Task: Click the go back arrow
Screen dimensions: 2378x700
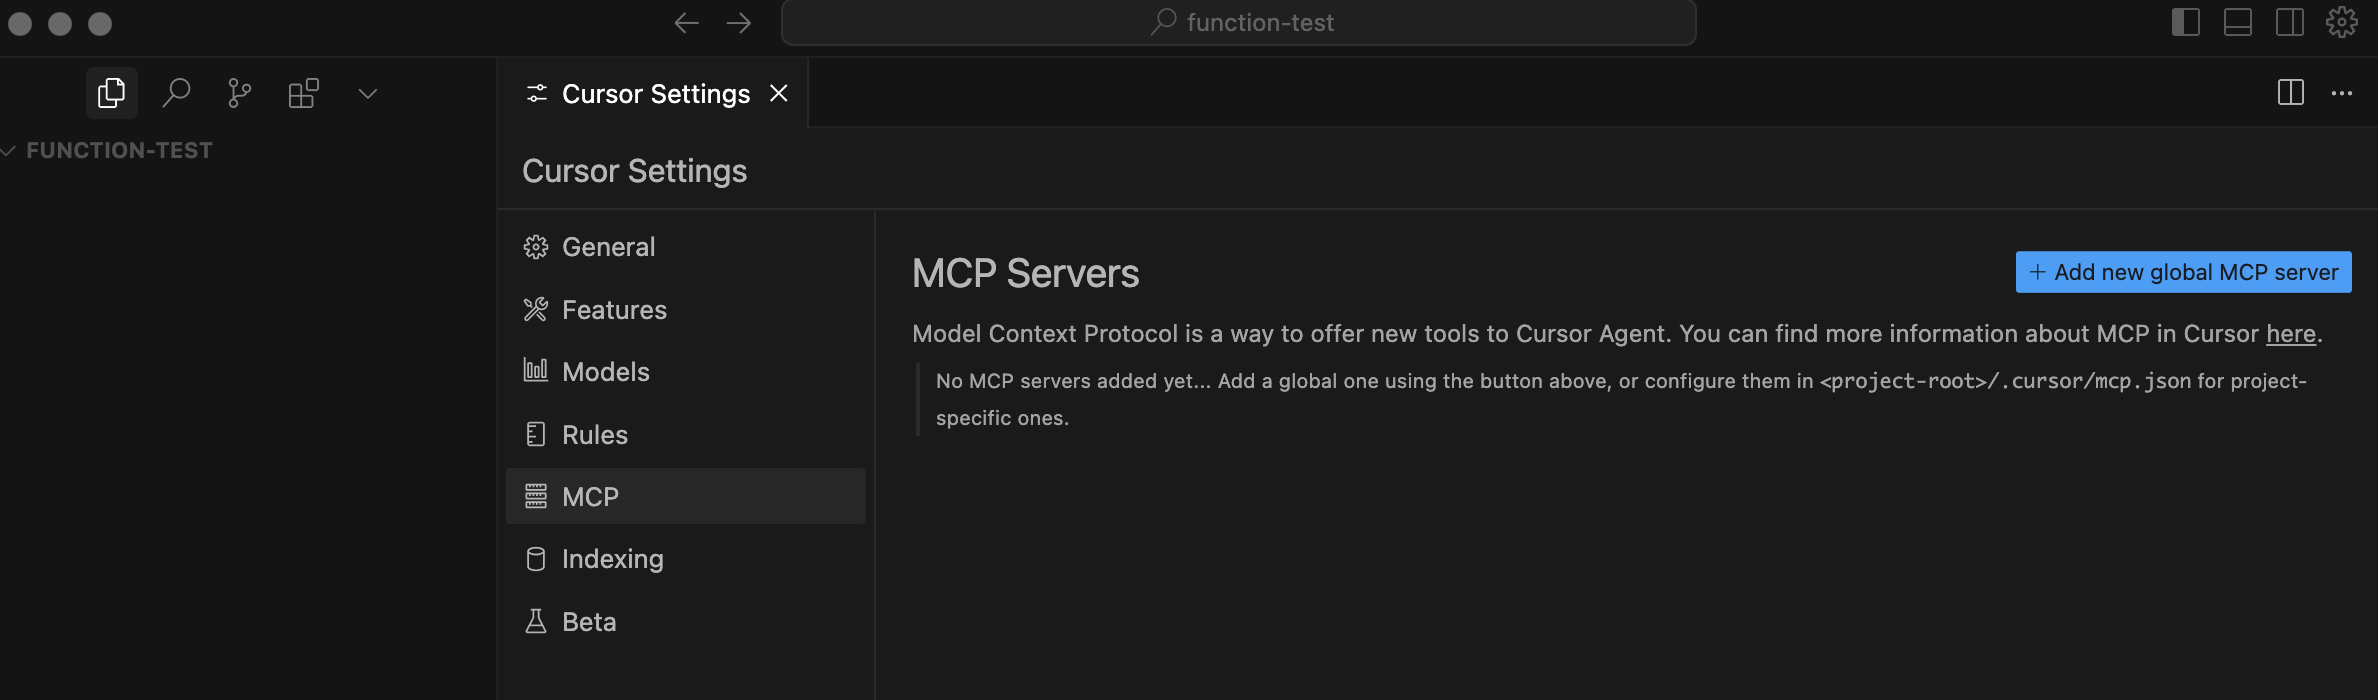Action: coord(686,23)
